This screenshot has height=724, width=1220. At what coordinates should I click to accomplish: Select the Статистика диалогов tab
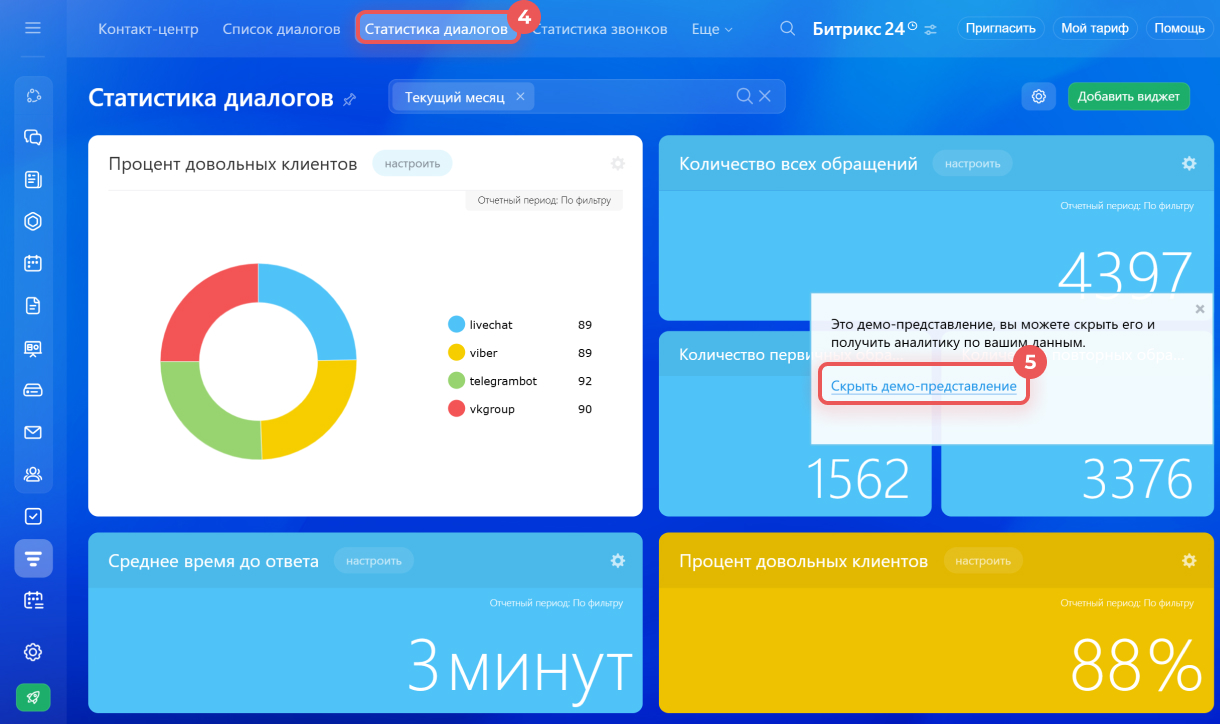click(x=436, y=29)
